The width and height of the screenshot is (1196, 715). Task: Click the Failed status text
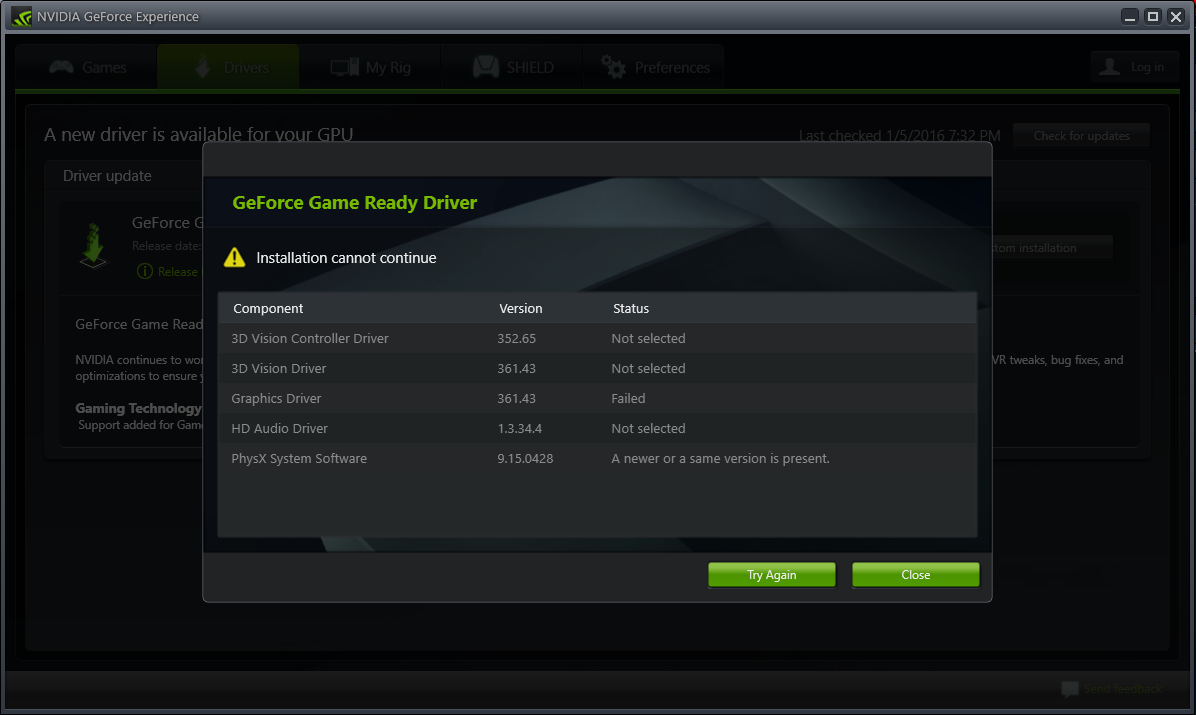click(x=628, y=398)
